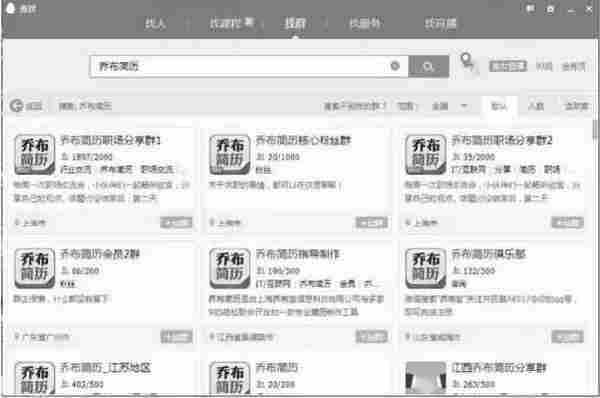This screenshot has width=600, height=398.
Task: Join group 乔布简历核心粉丝群
Action: (x=372, y=222)
